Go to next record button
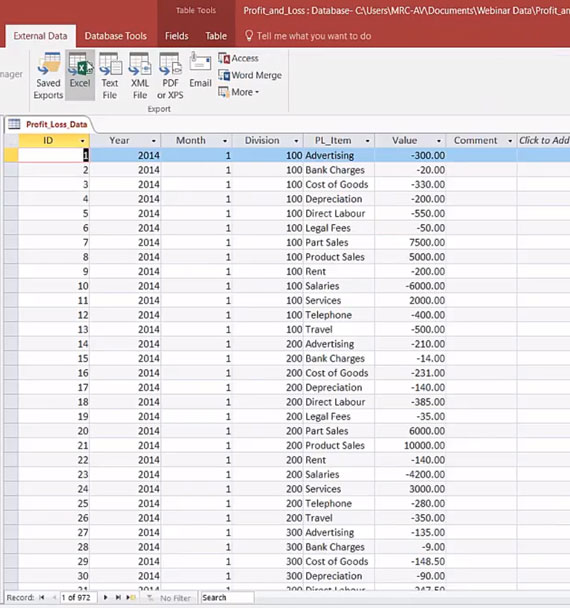This screenshot has width=570, height=608. tap(105, 598)
